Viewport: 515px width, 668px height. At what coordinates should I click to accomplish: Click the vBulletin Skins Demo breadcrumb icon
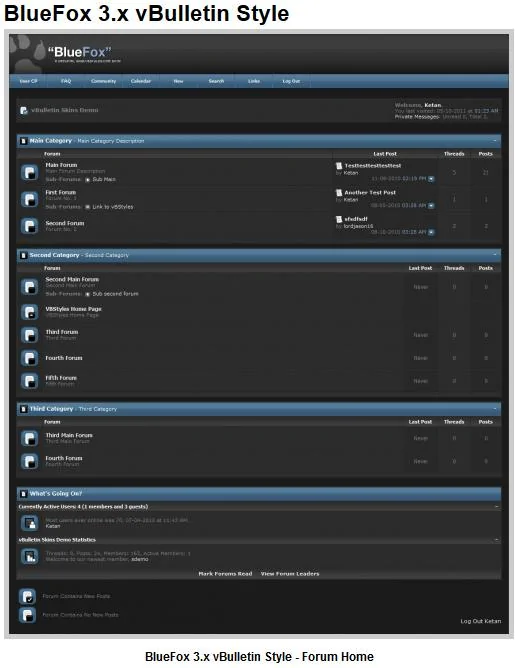(x=23, y=110)
